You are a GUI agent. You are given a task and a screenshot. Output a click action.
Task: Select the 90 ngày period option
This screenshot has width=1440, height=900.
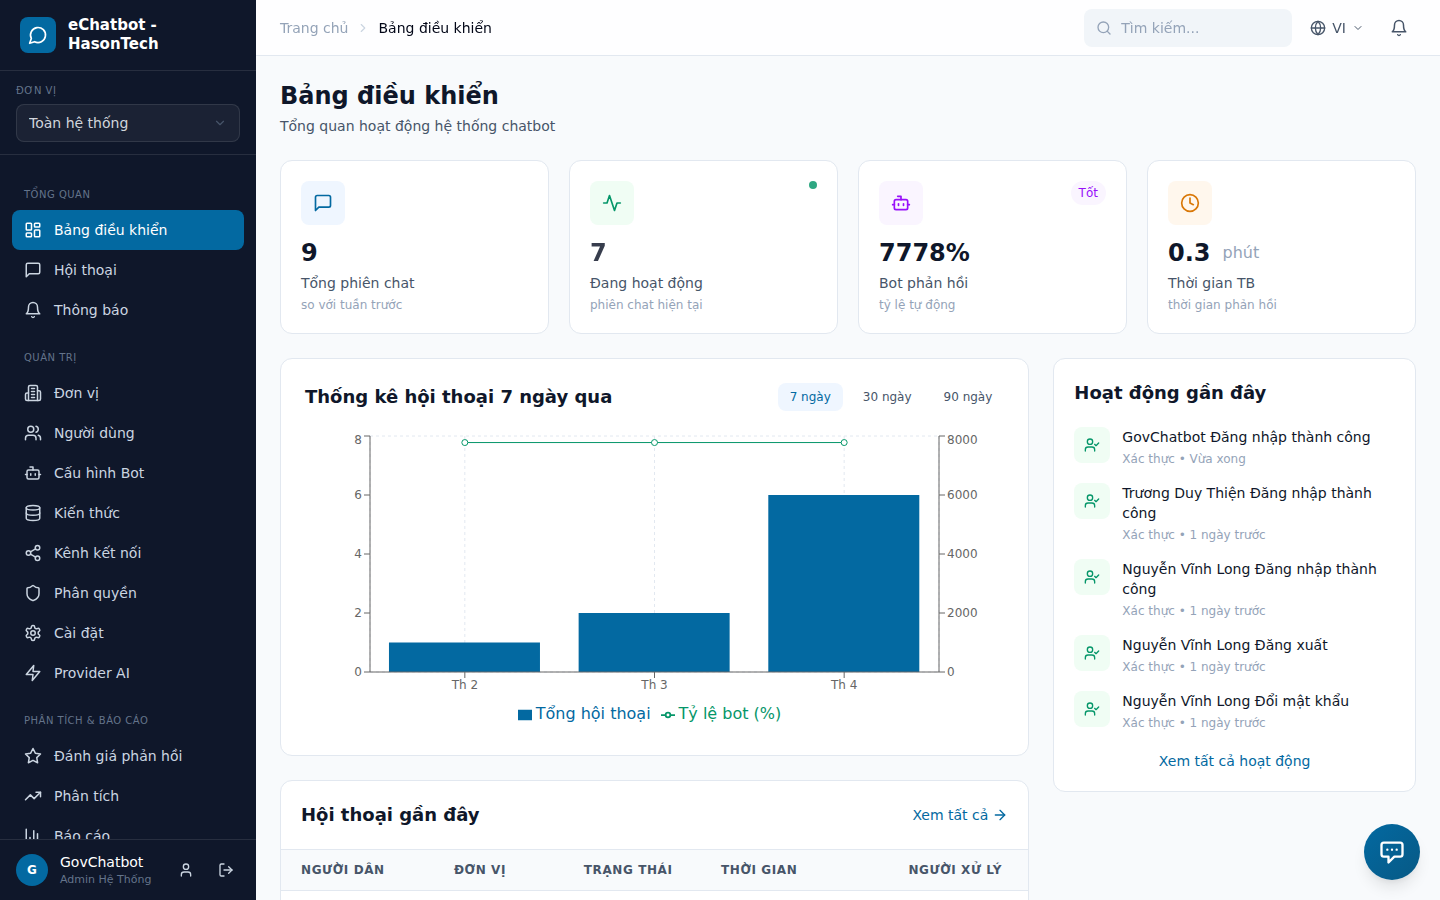pos(967,396)
